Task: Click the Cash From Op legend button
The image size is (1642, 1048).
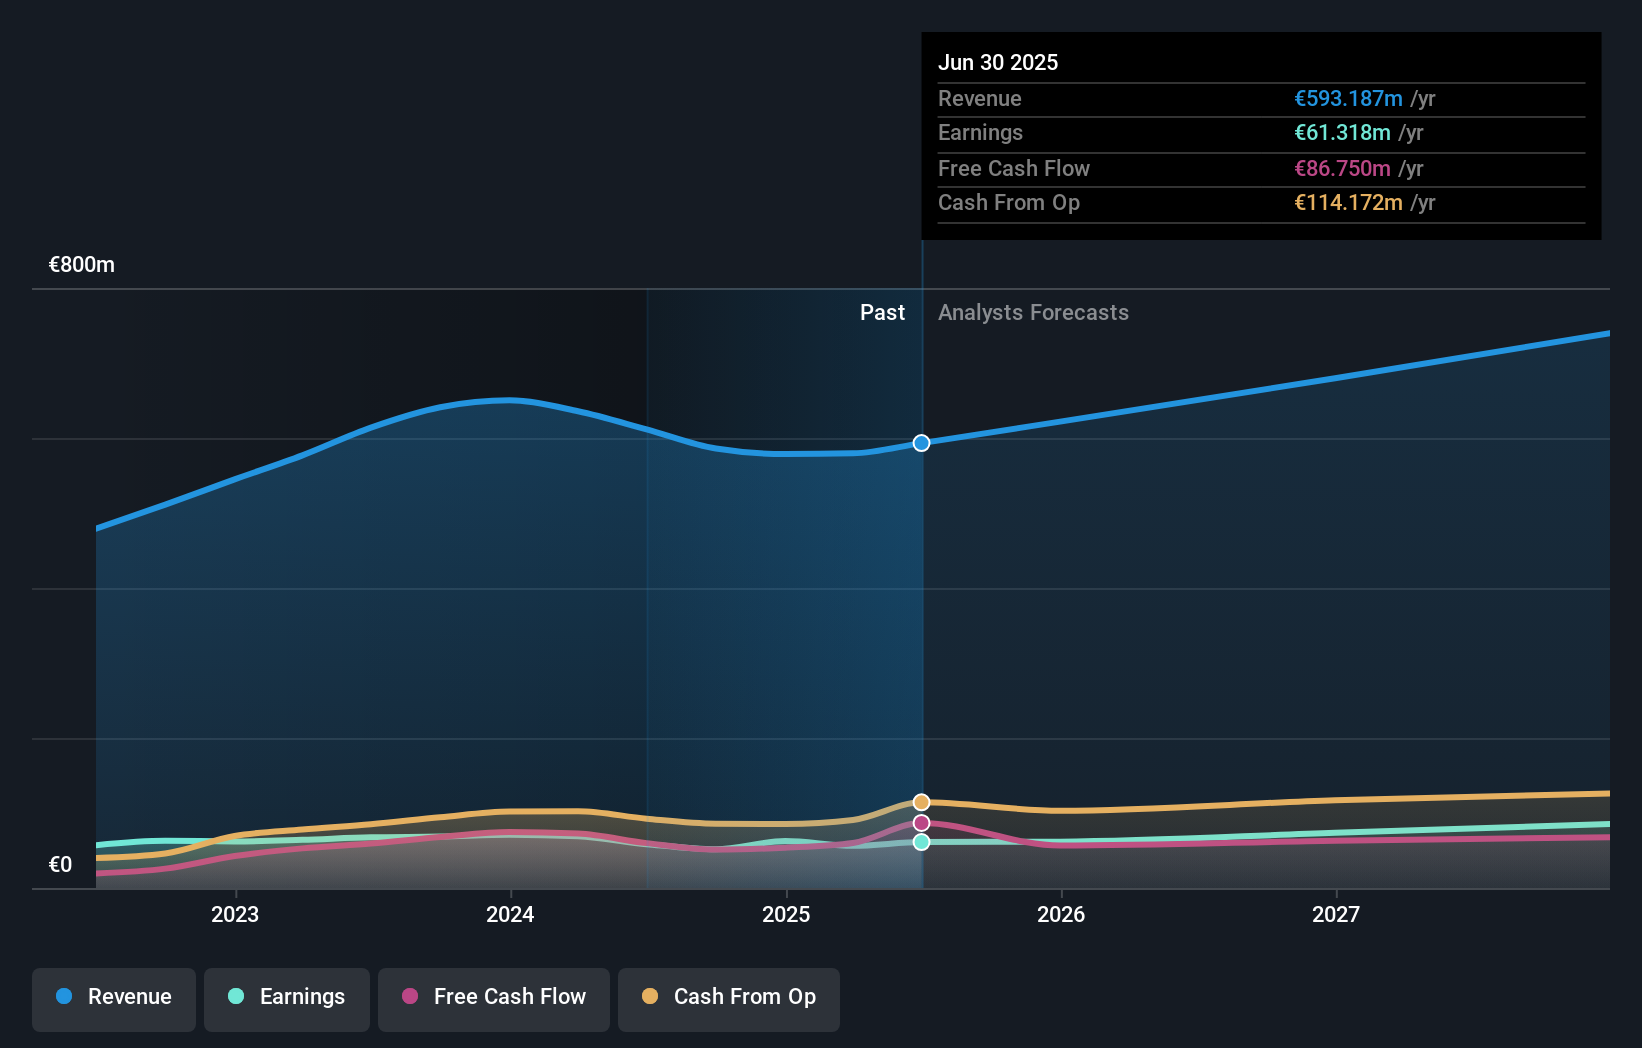Action: (729, 999)
